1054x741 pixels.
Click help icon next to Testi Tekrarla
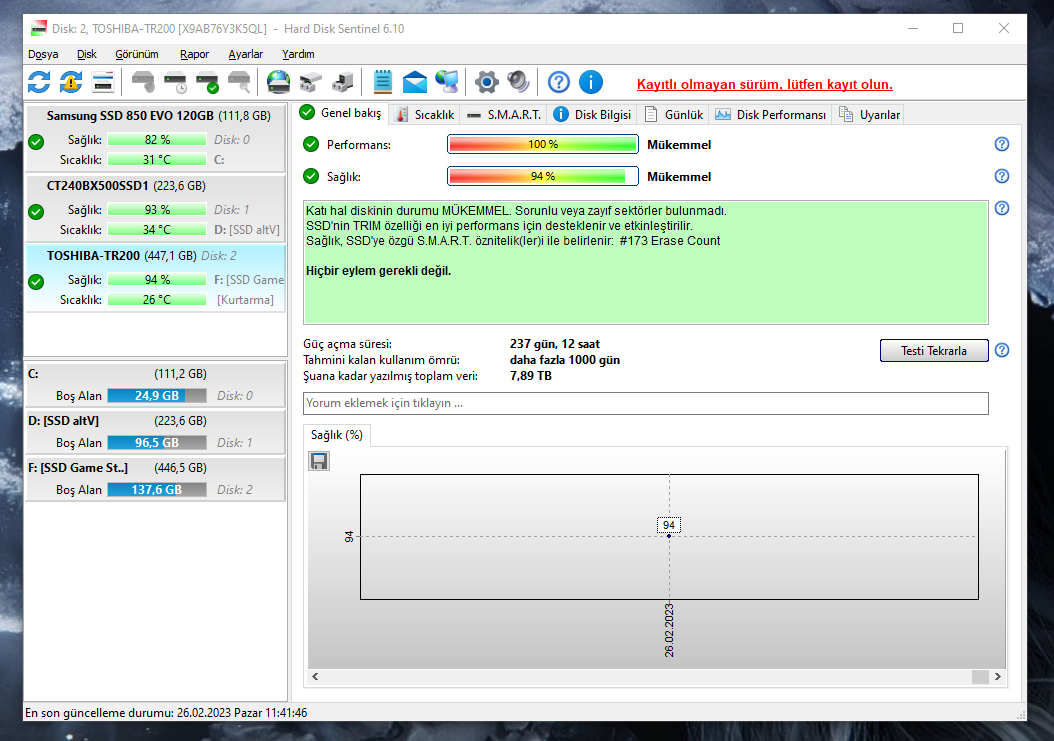tap(1002, 350)
